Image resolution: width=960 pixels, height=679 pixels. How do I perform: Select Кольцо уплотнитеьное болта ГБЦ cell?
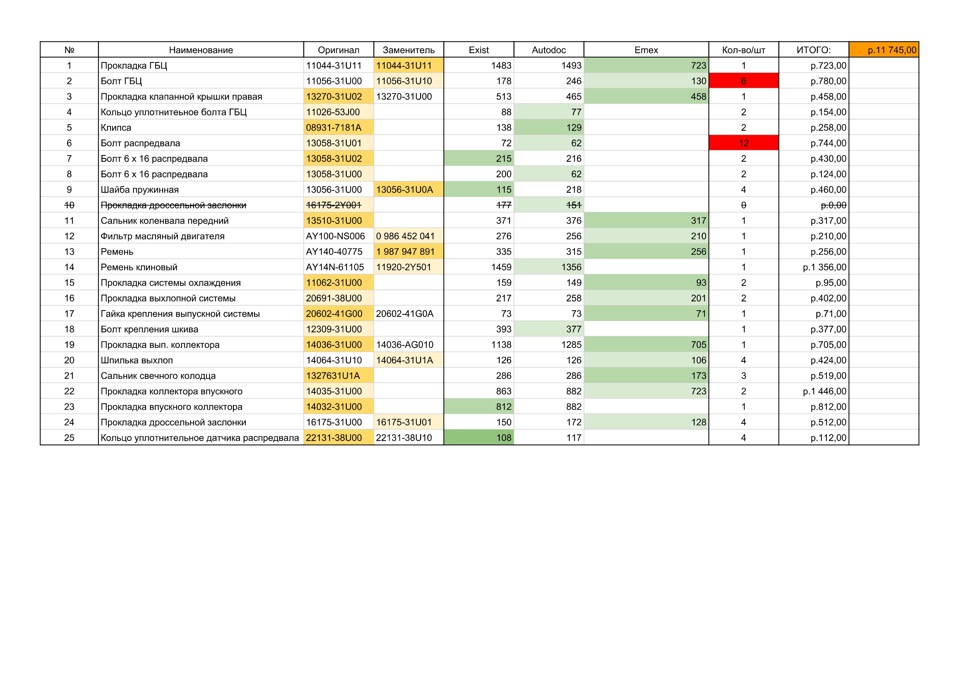201,112
